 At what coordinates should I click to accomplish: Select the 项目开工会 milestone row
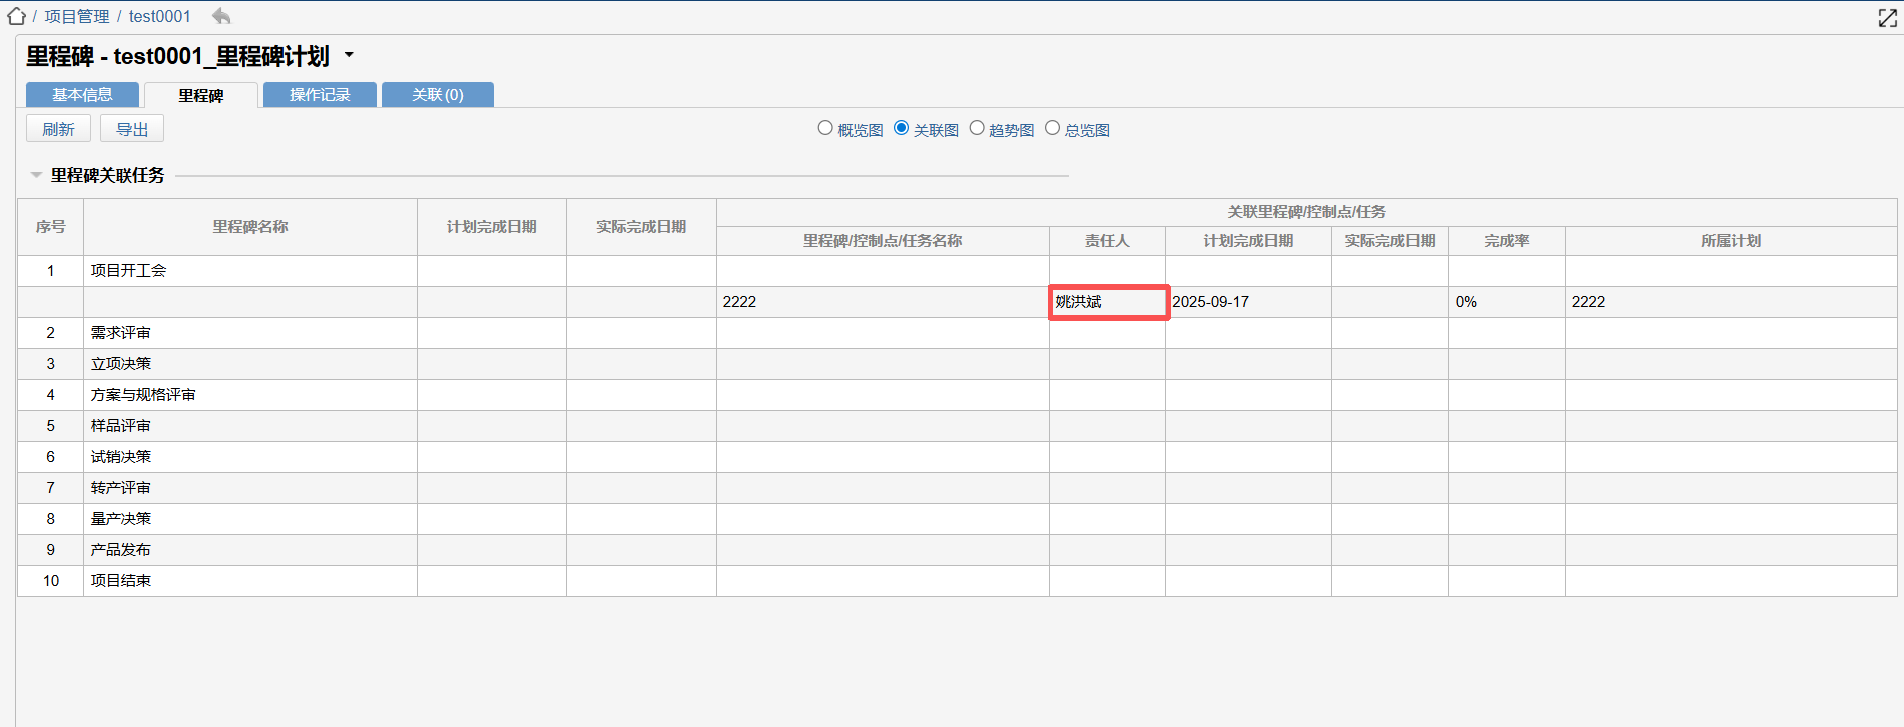(x=128, y=271)
